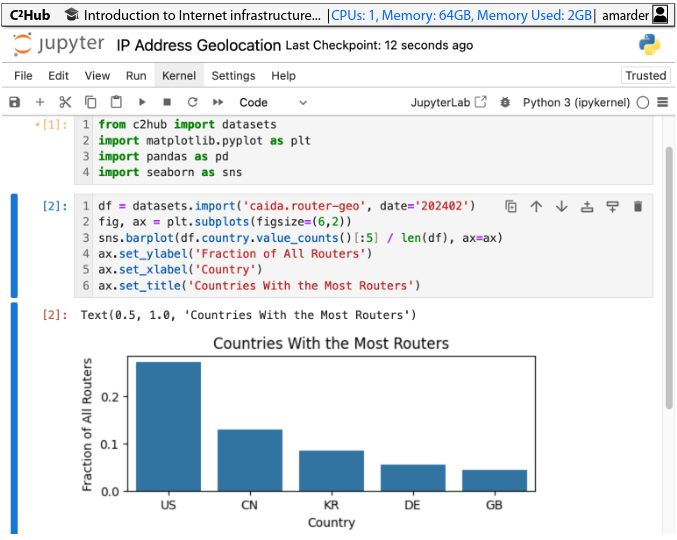This screenshot has width=677, height=540.
Task: Restart the kernel with the circular arrow icon
Action: [x=193, y=102]
